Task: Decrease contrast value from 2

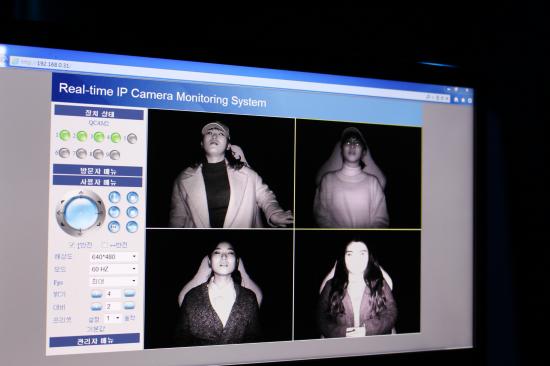Action: point(96,307)
